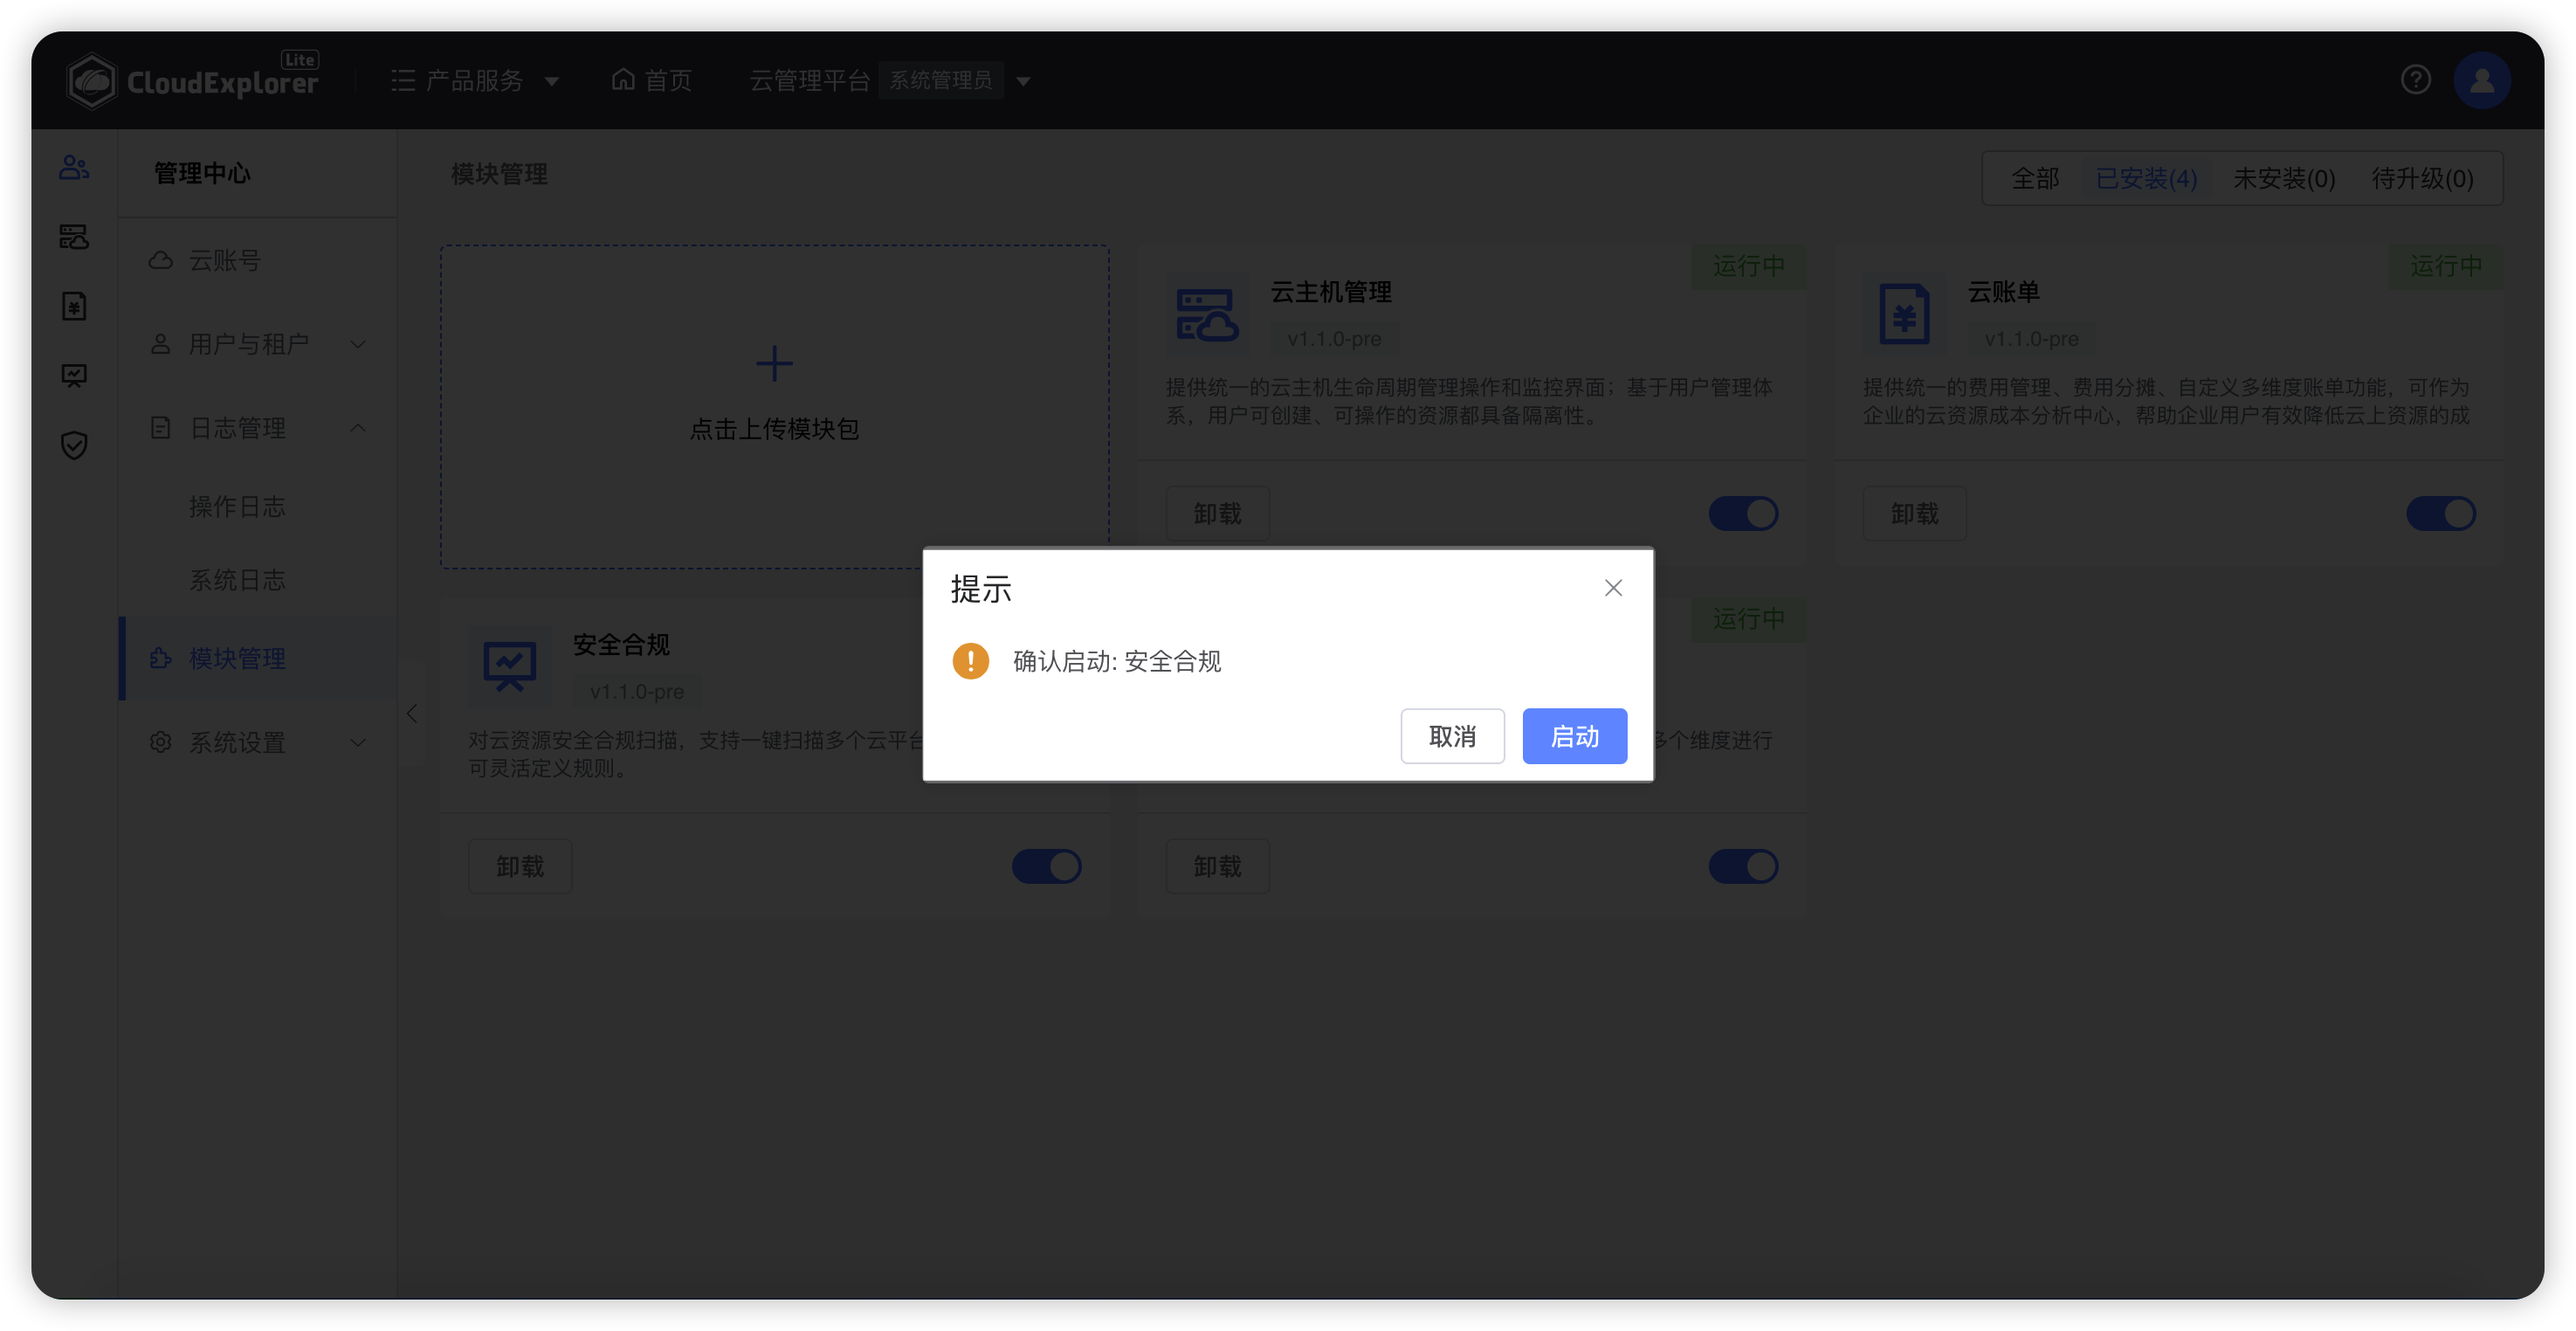Viewport: 2576px width, 1331px height.
Task: Close the 提示 dialog with the X
Action: (x=1613, y=588)
